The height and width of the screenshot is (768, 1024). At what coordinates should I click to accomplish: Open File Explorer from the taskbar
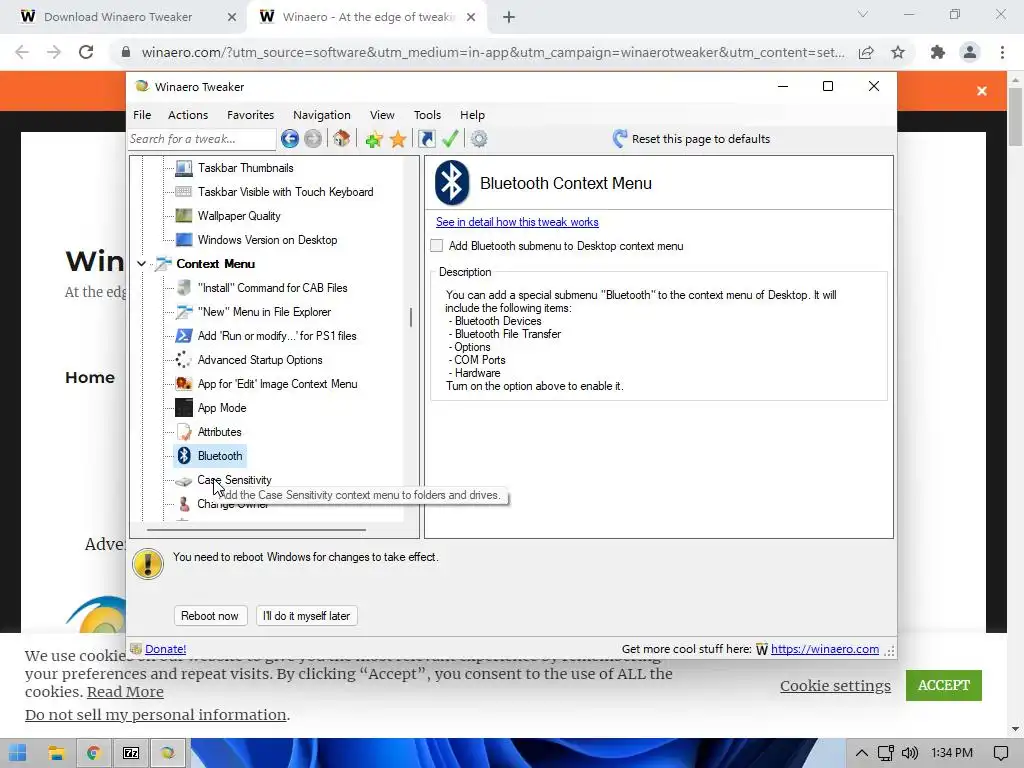click(x=56, y=753)
